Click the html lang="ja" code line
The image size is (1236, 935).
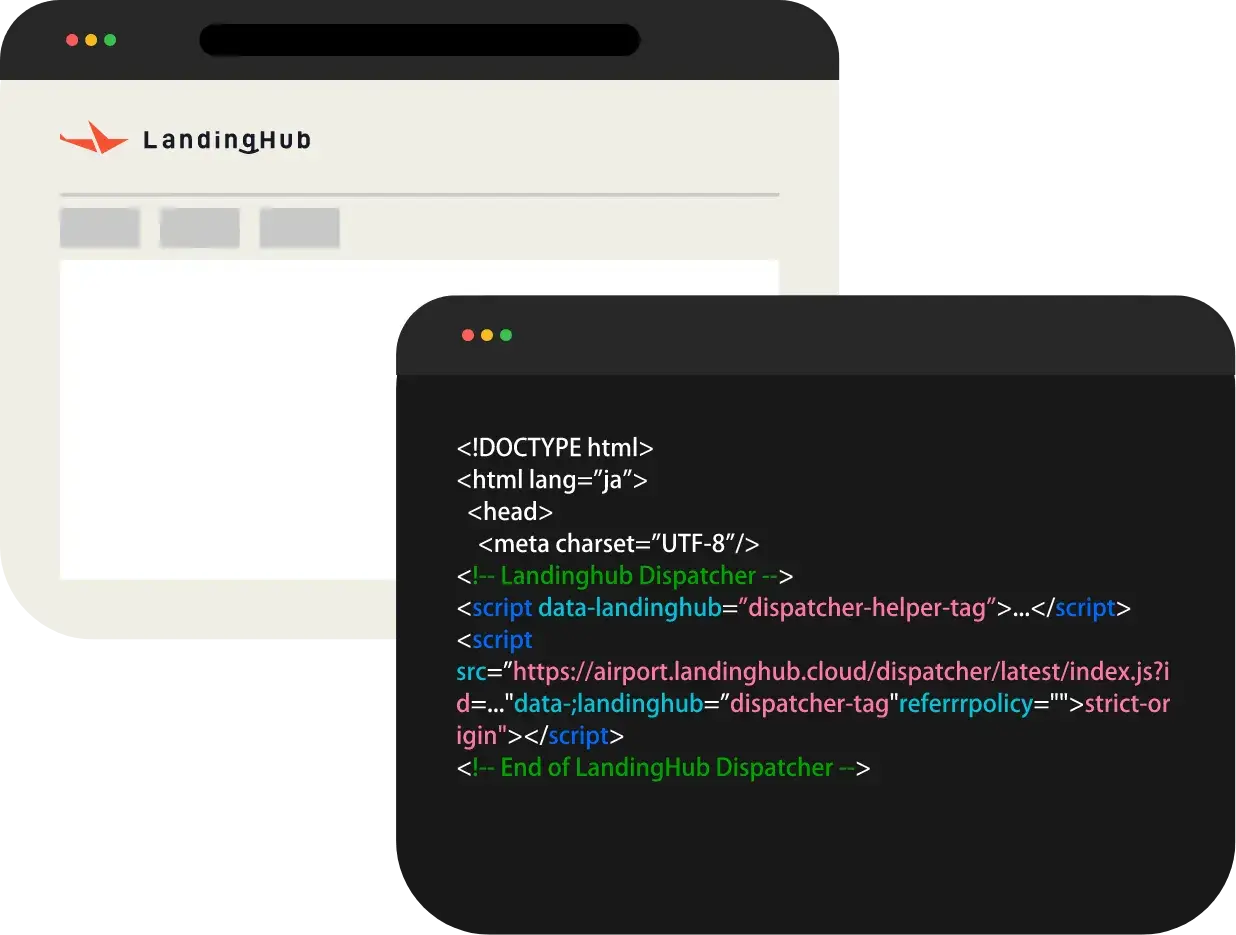click(552, 480)
